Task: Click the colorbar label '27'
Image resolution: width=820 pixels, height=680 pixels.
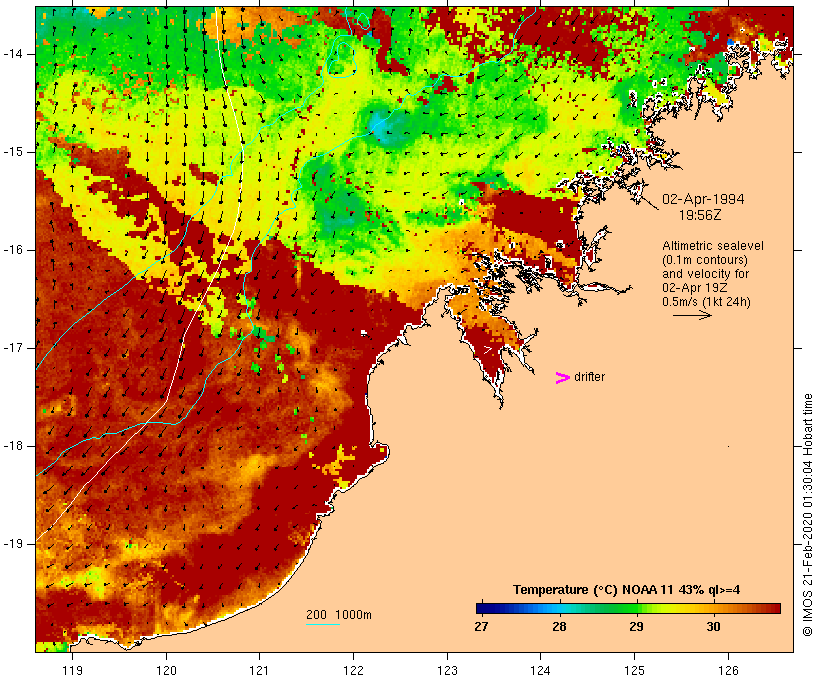Action: [481, 626]
